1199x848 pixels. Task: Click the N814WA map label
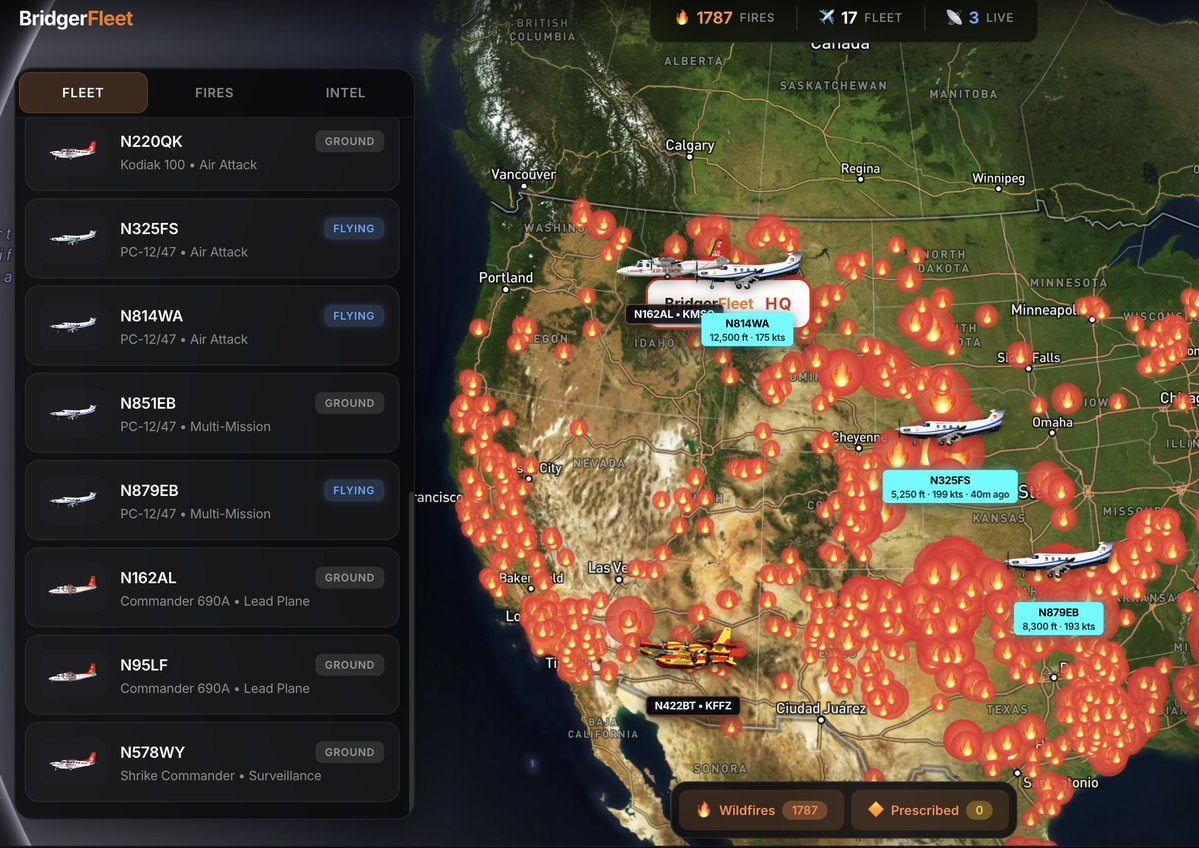tap(747, 330)
